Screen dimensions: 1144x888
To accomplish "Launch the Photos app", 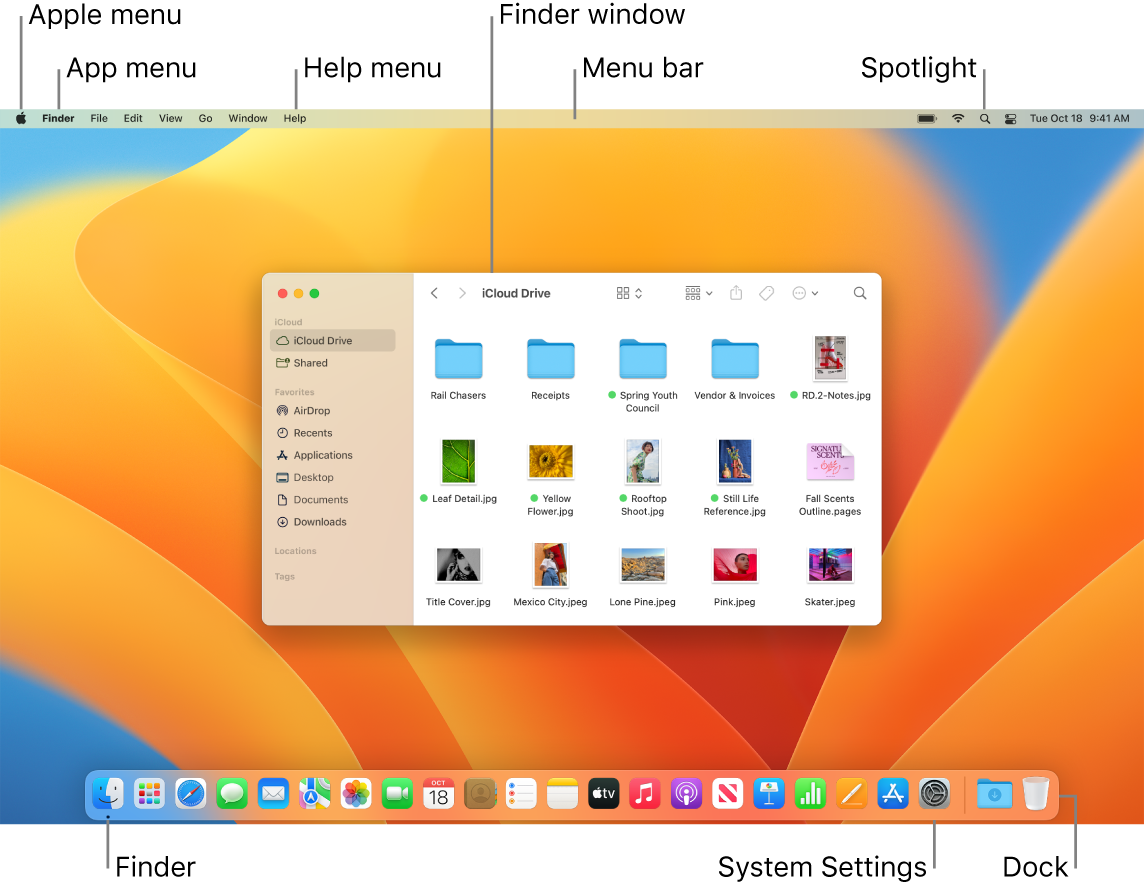I will click(x=355, y=793).
